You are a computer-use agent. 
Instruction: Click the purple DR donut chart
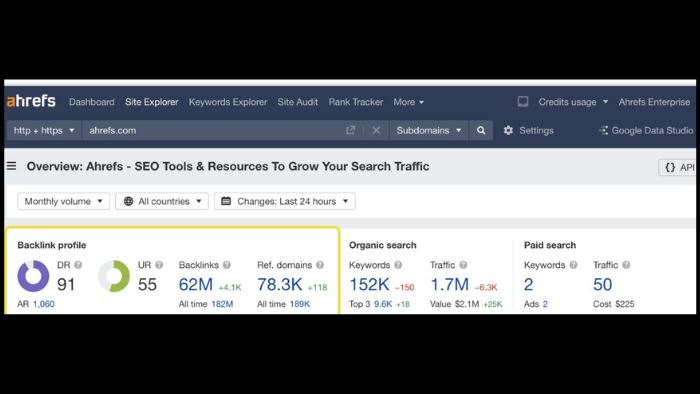(x=33, y=276)
